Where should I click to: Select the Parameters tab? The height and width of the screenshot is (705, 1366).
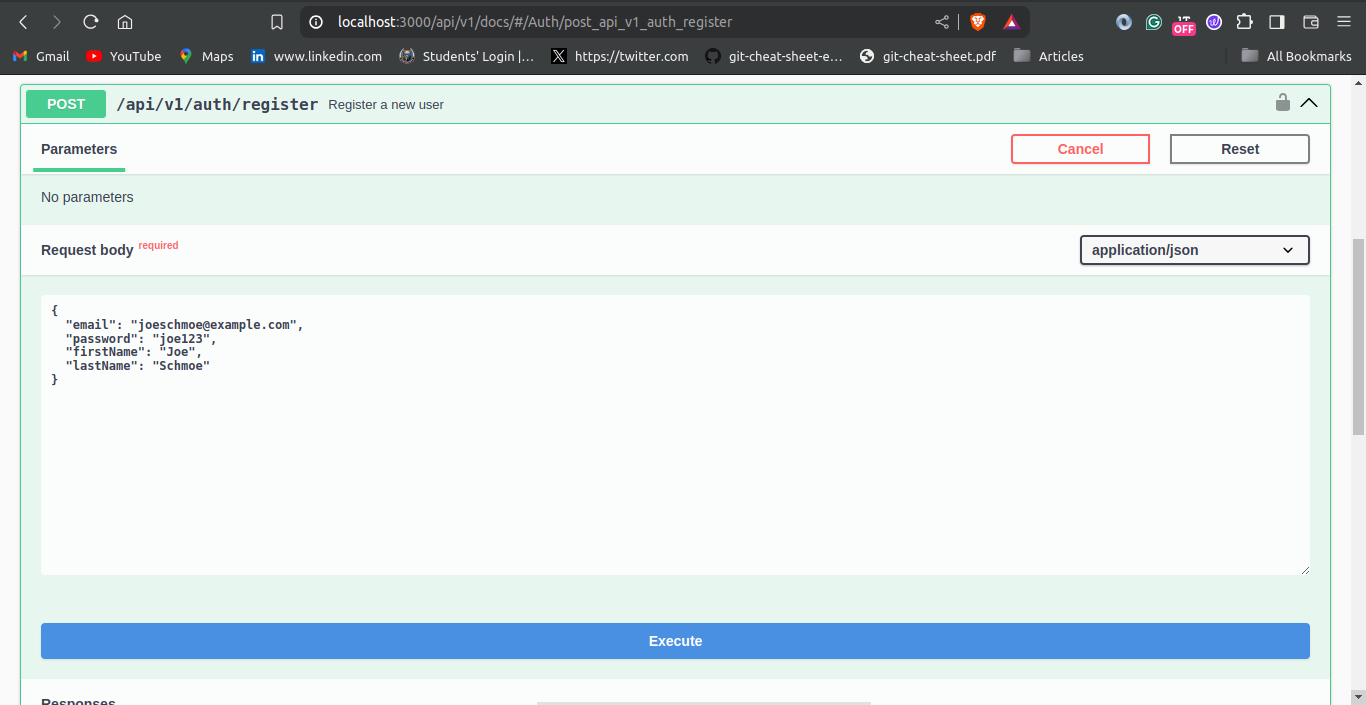tap(79, 149)
